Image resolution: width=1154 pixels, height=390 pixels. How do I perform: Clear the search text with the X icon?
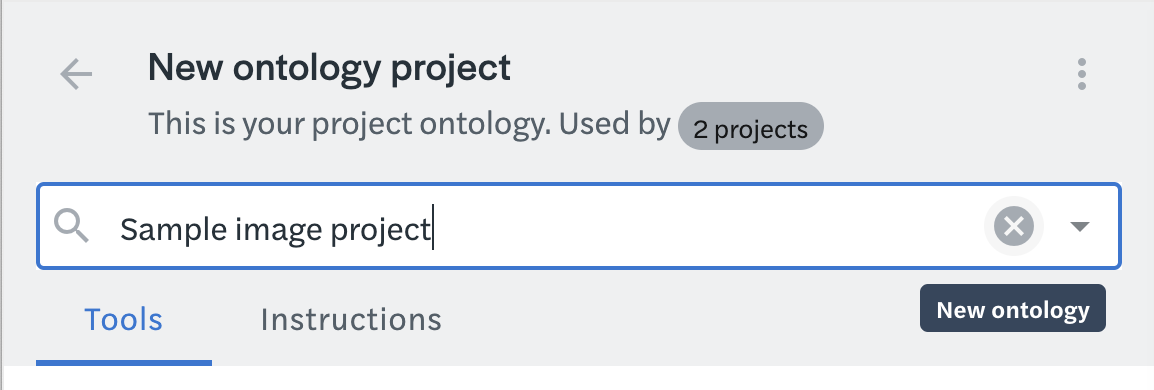pyautogui.click(x=1013, y=226)
